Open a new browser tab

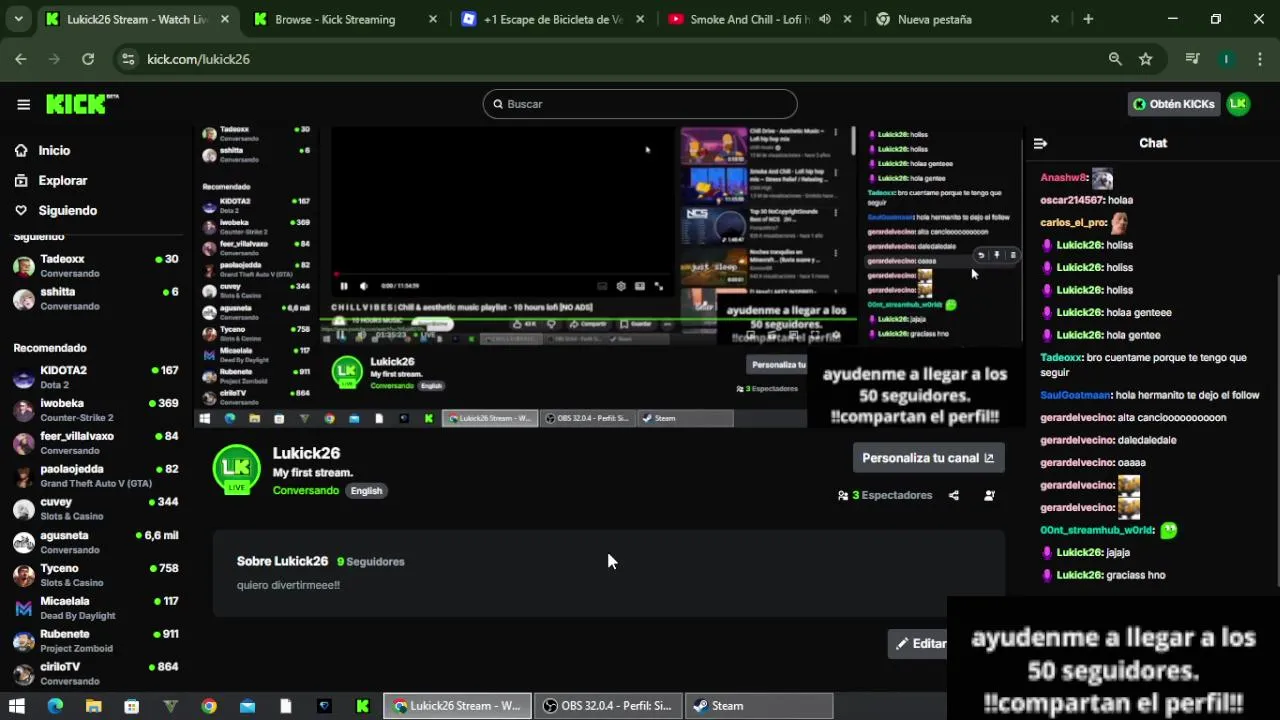click(1088, 19)
